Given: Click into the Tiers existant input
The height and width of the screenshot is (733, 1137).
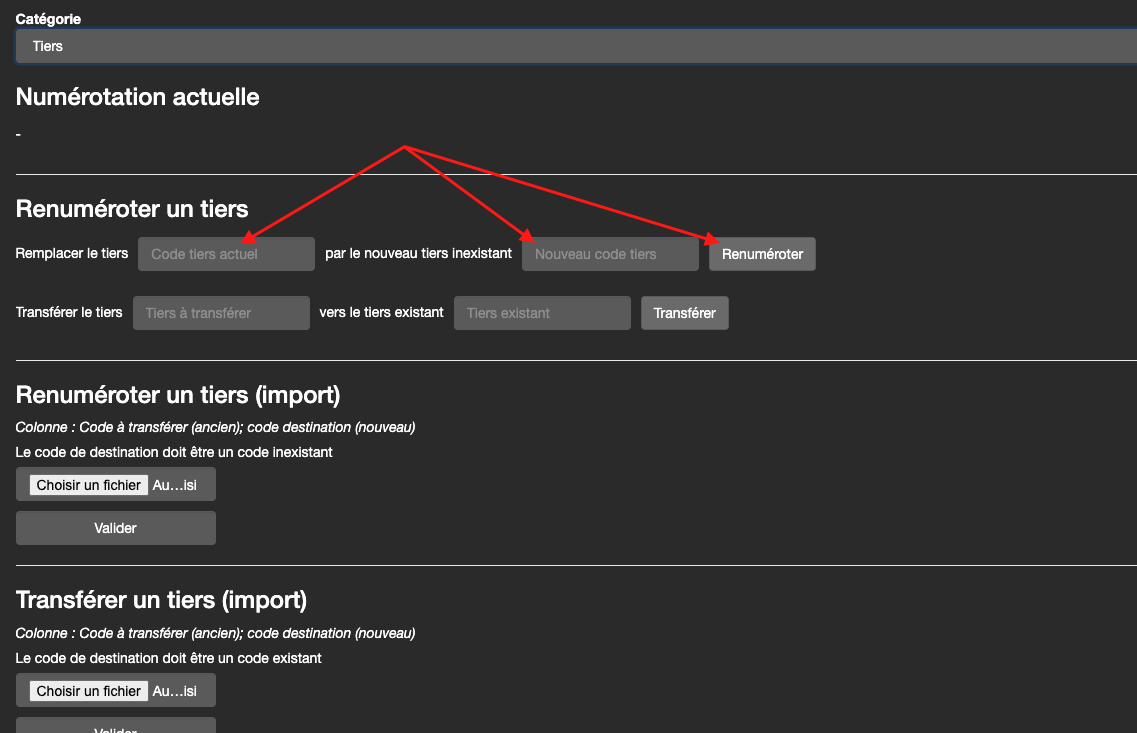Looking at the screenshot, I should [x=542, y=313].
